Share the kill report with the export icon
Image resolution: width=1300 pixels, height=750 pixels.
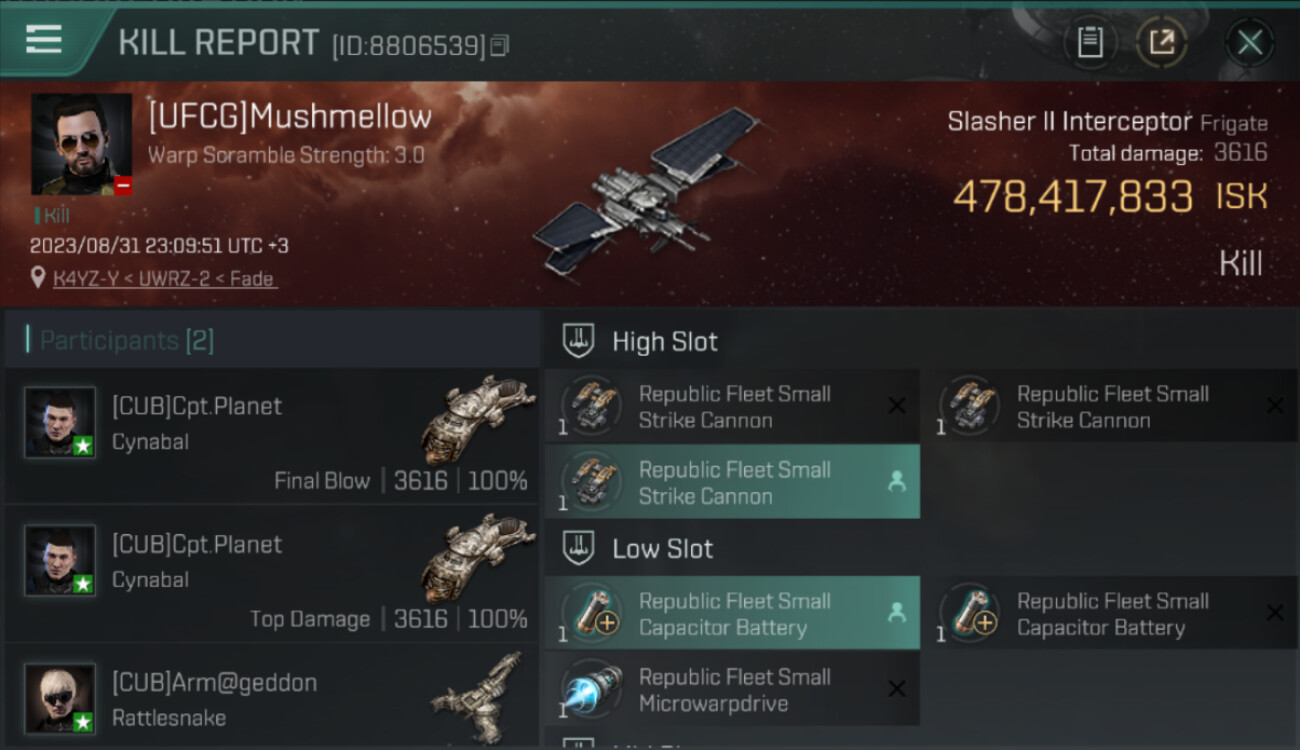pos(1161,42)
